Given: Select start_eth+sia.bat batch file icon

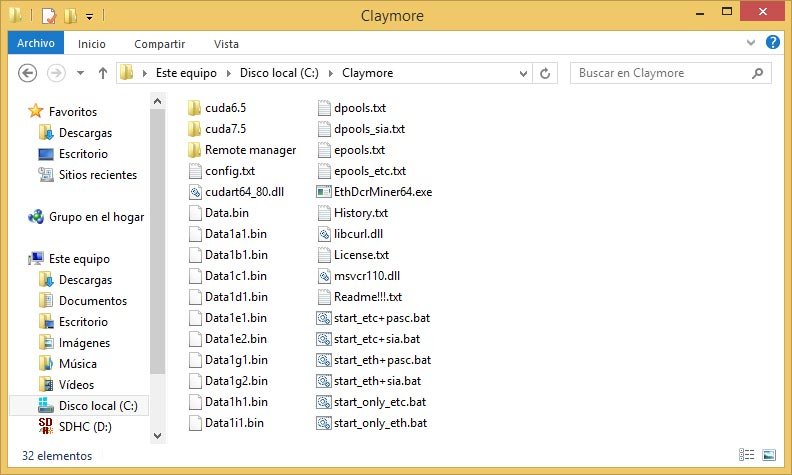Looking at the screenshot, I should pyautogui.click(x=324, y=381).
